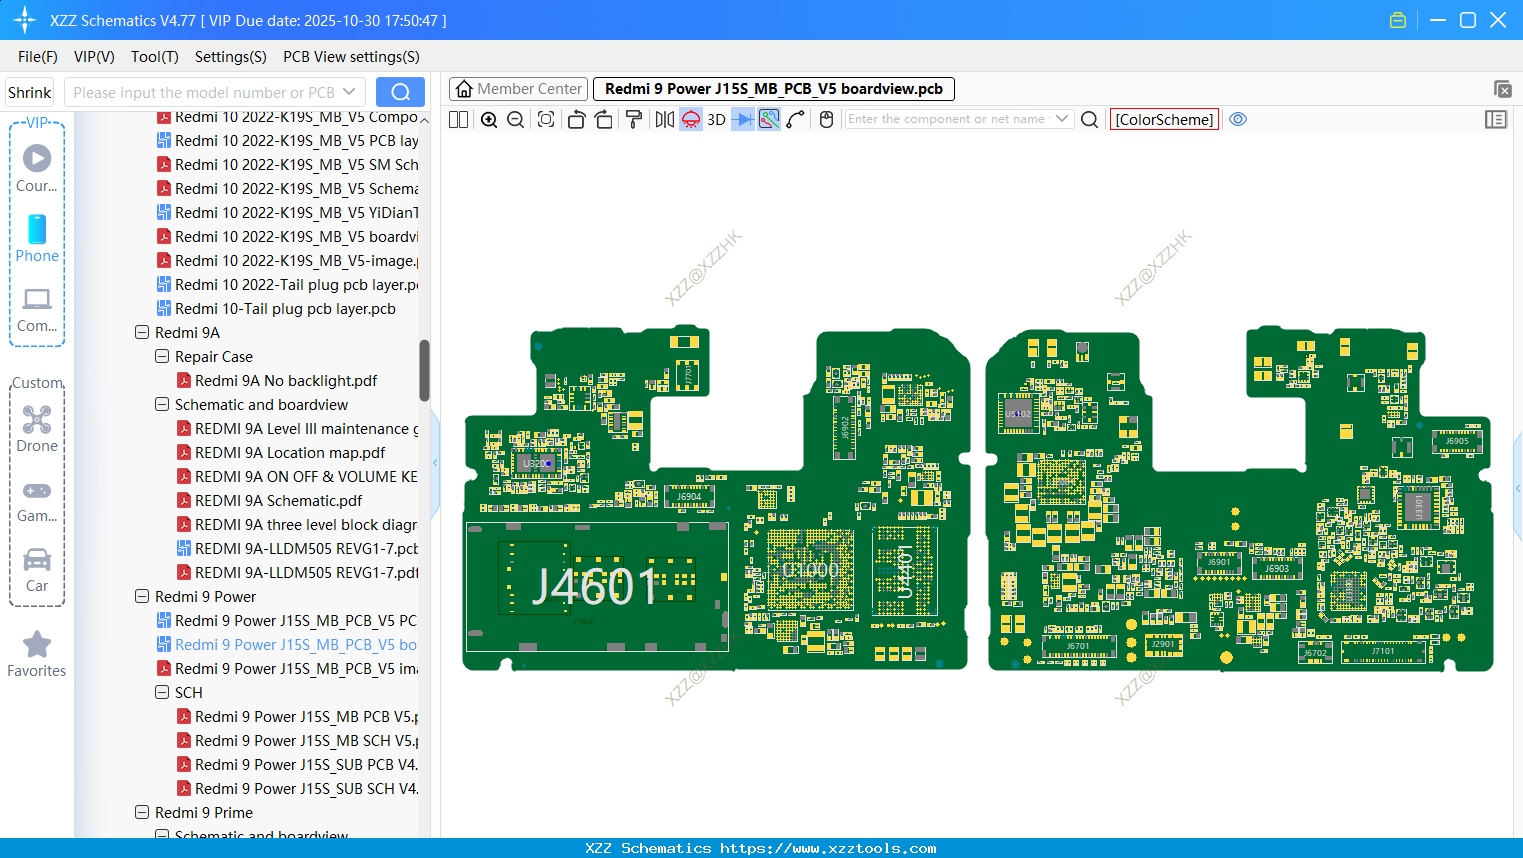Open the Tool(T) menu
This screenshot has height=858, width=1523.
pos(154,57)
